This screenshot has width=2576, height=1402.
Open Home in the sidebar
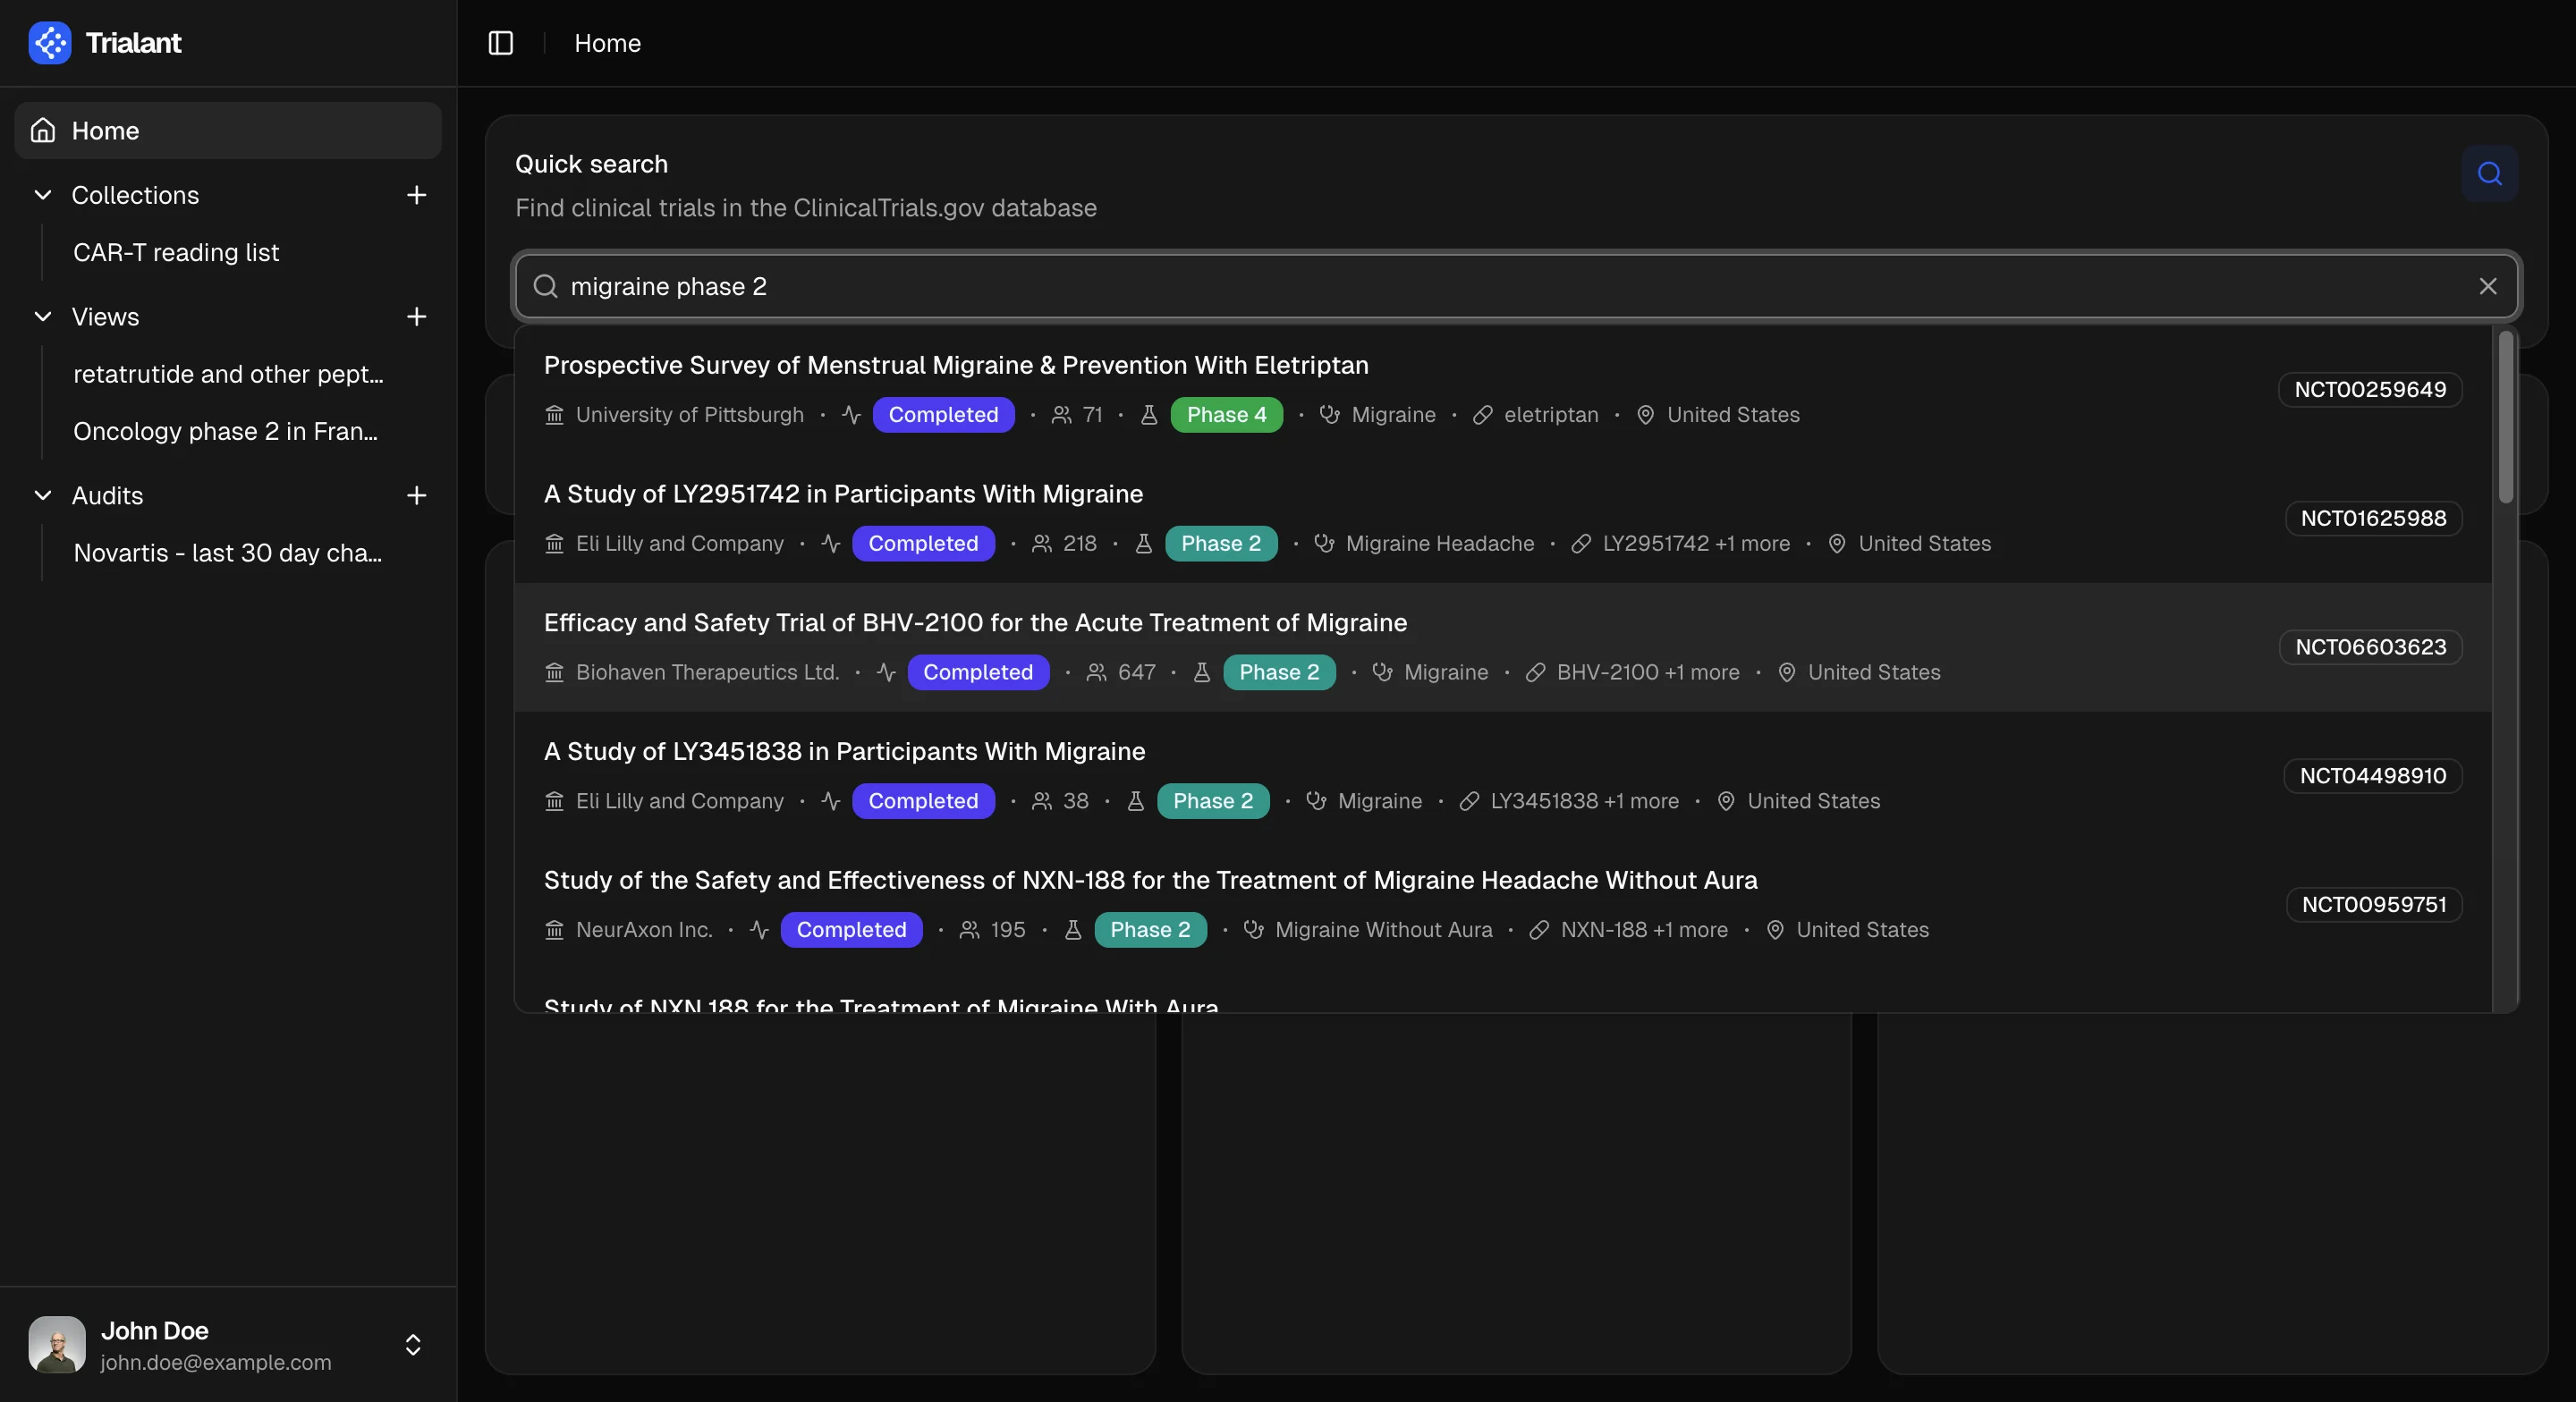(228, 131)
